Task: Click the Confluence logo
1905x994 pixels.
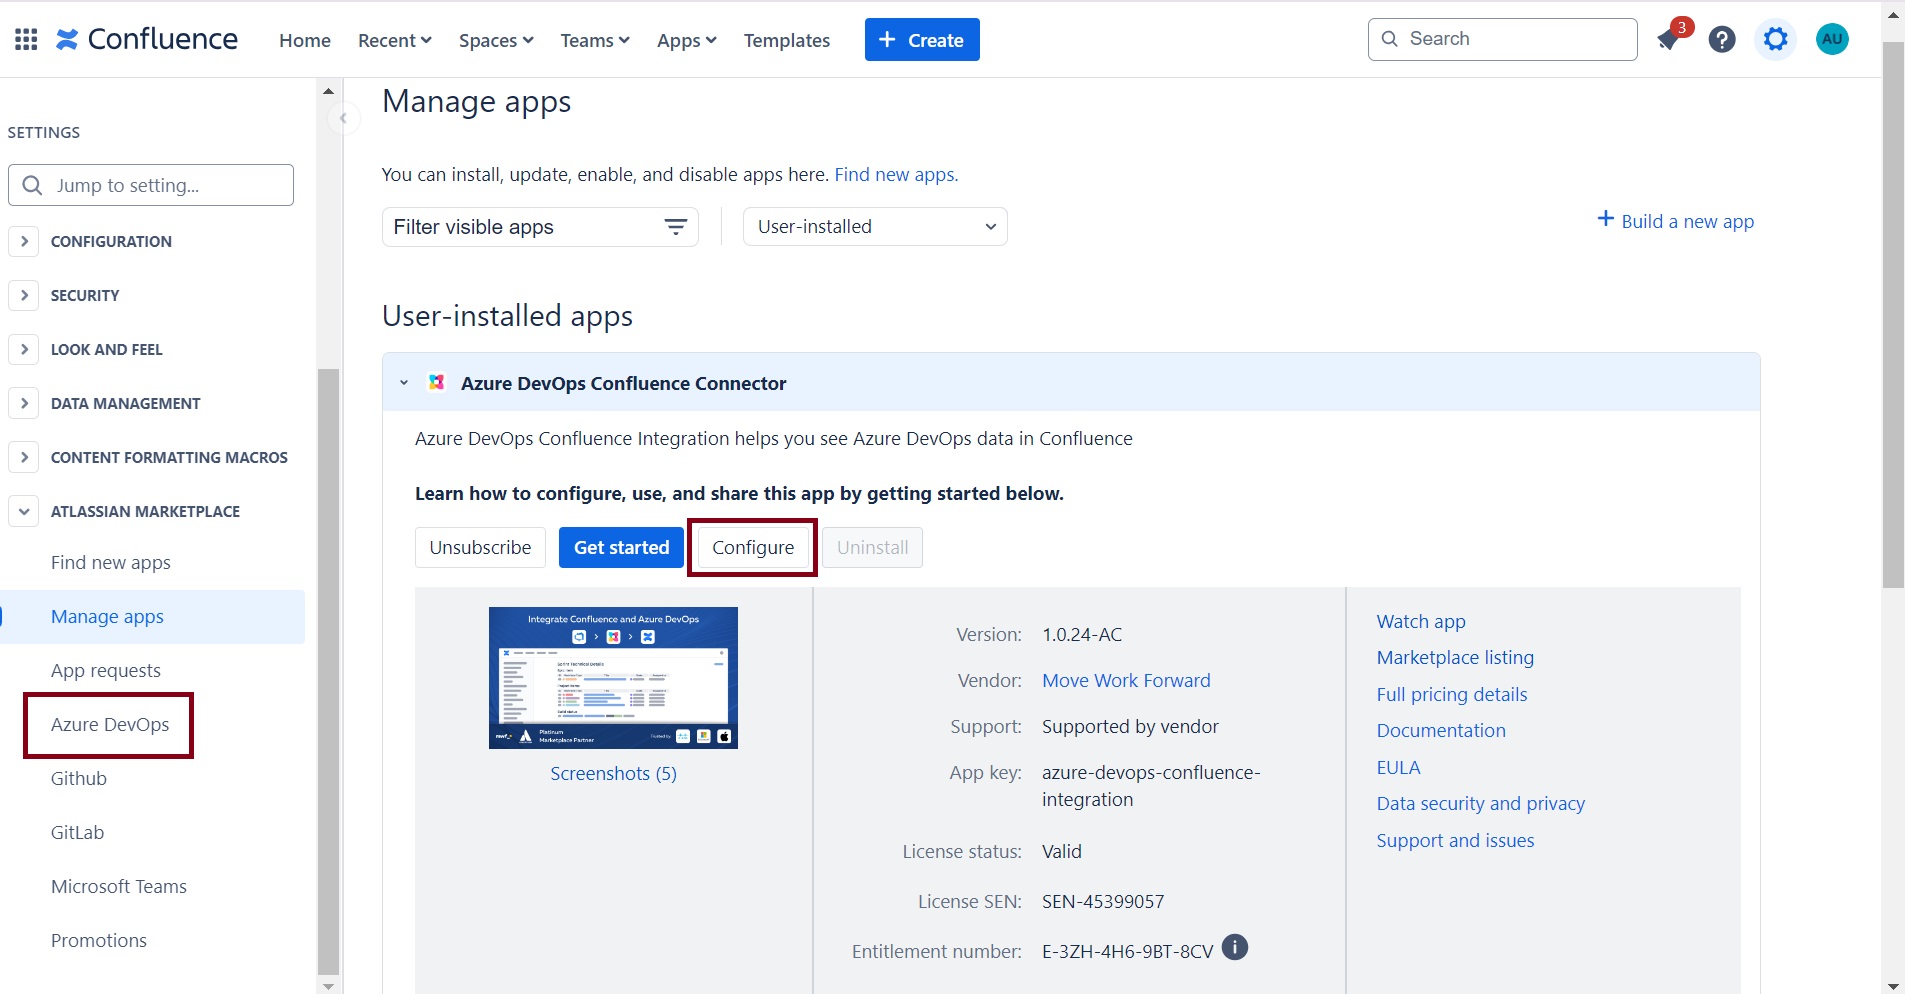Action: [147, 39]
